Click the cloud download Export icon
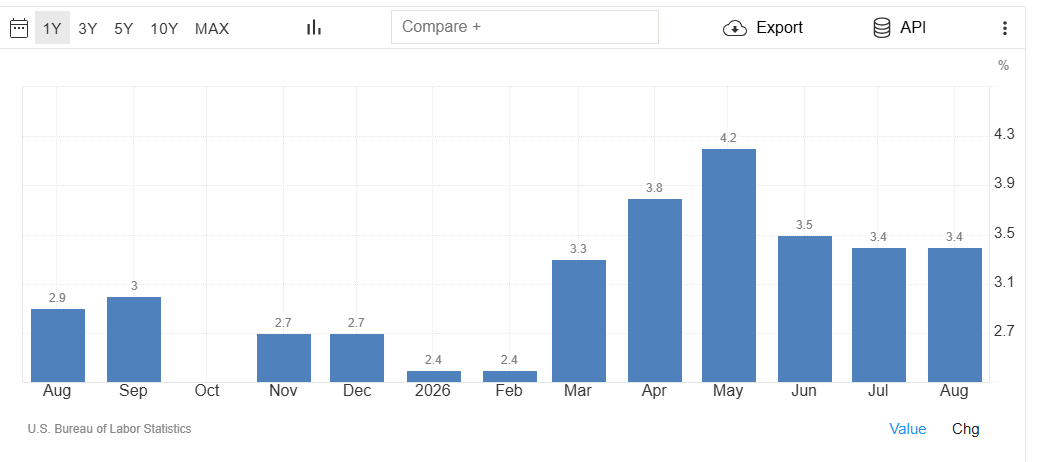 click(735, 28)
